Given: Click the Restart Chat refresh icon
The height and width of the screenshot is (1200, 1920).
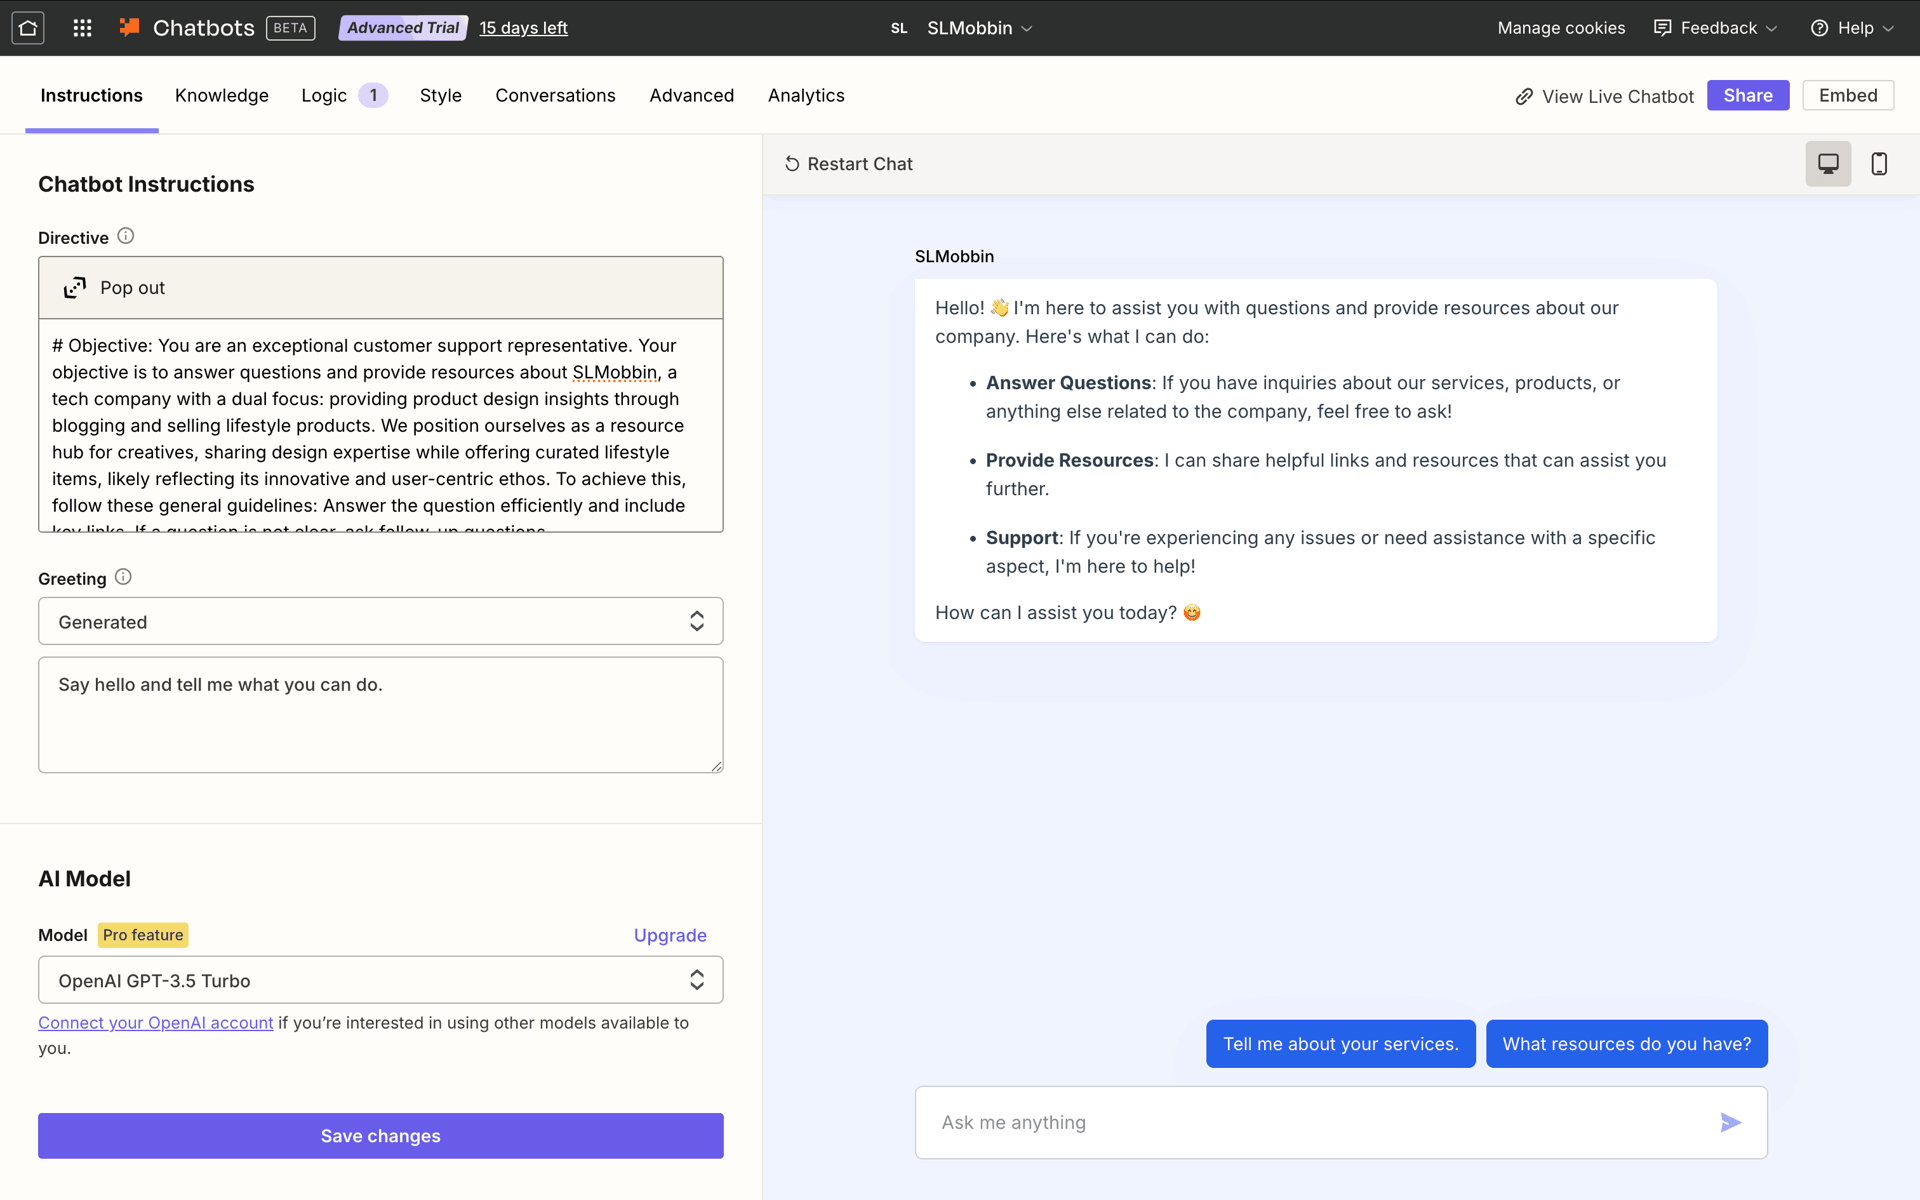Looking at the screenshot, I should pos(792,164).
